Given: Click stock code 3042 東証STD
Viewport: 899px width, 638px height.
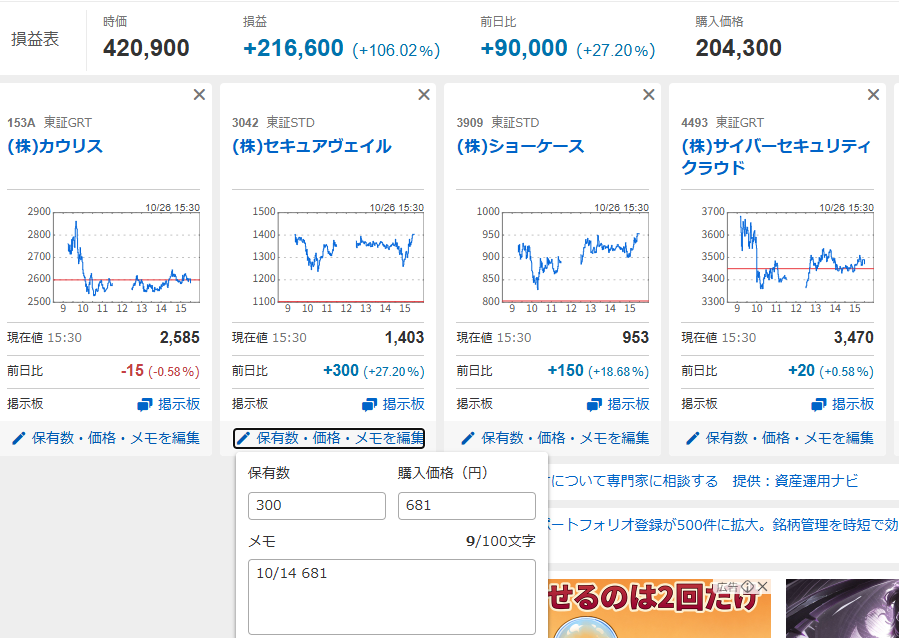Looking at the screenshot, I should click(273, 123).
